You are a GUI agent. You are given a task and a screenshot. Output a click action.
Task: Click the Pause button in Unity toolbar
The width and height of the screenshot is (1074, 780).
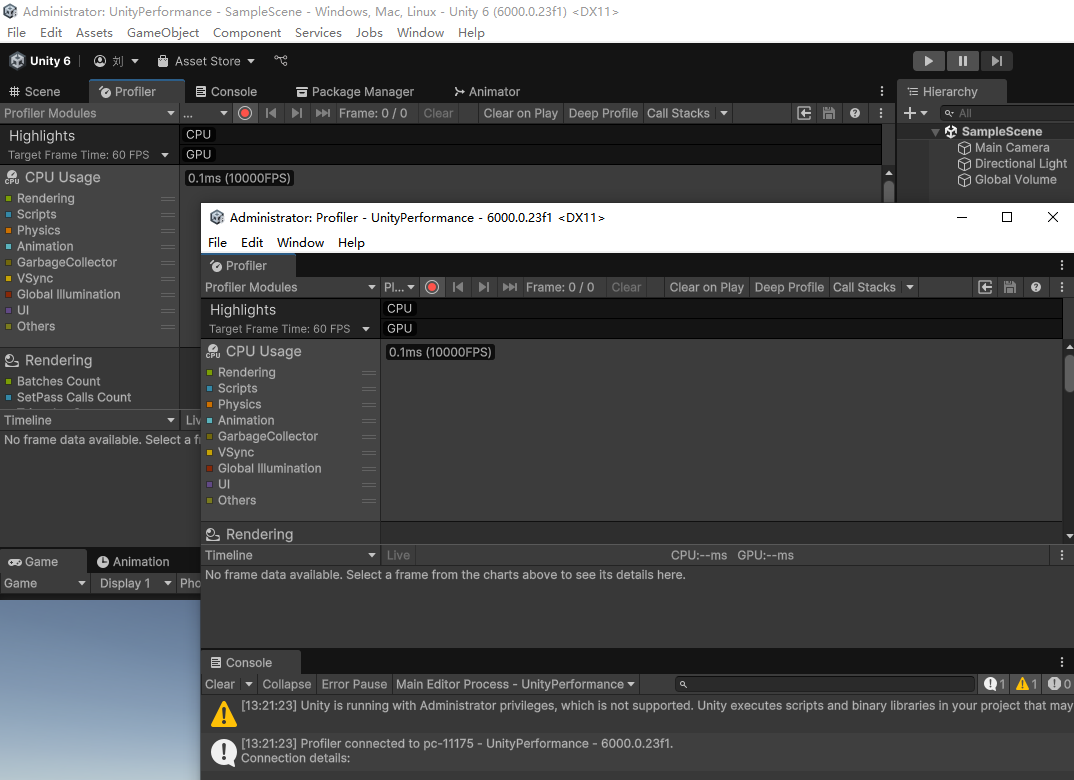tap(962, 61)
